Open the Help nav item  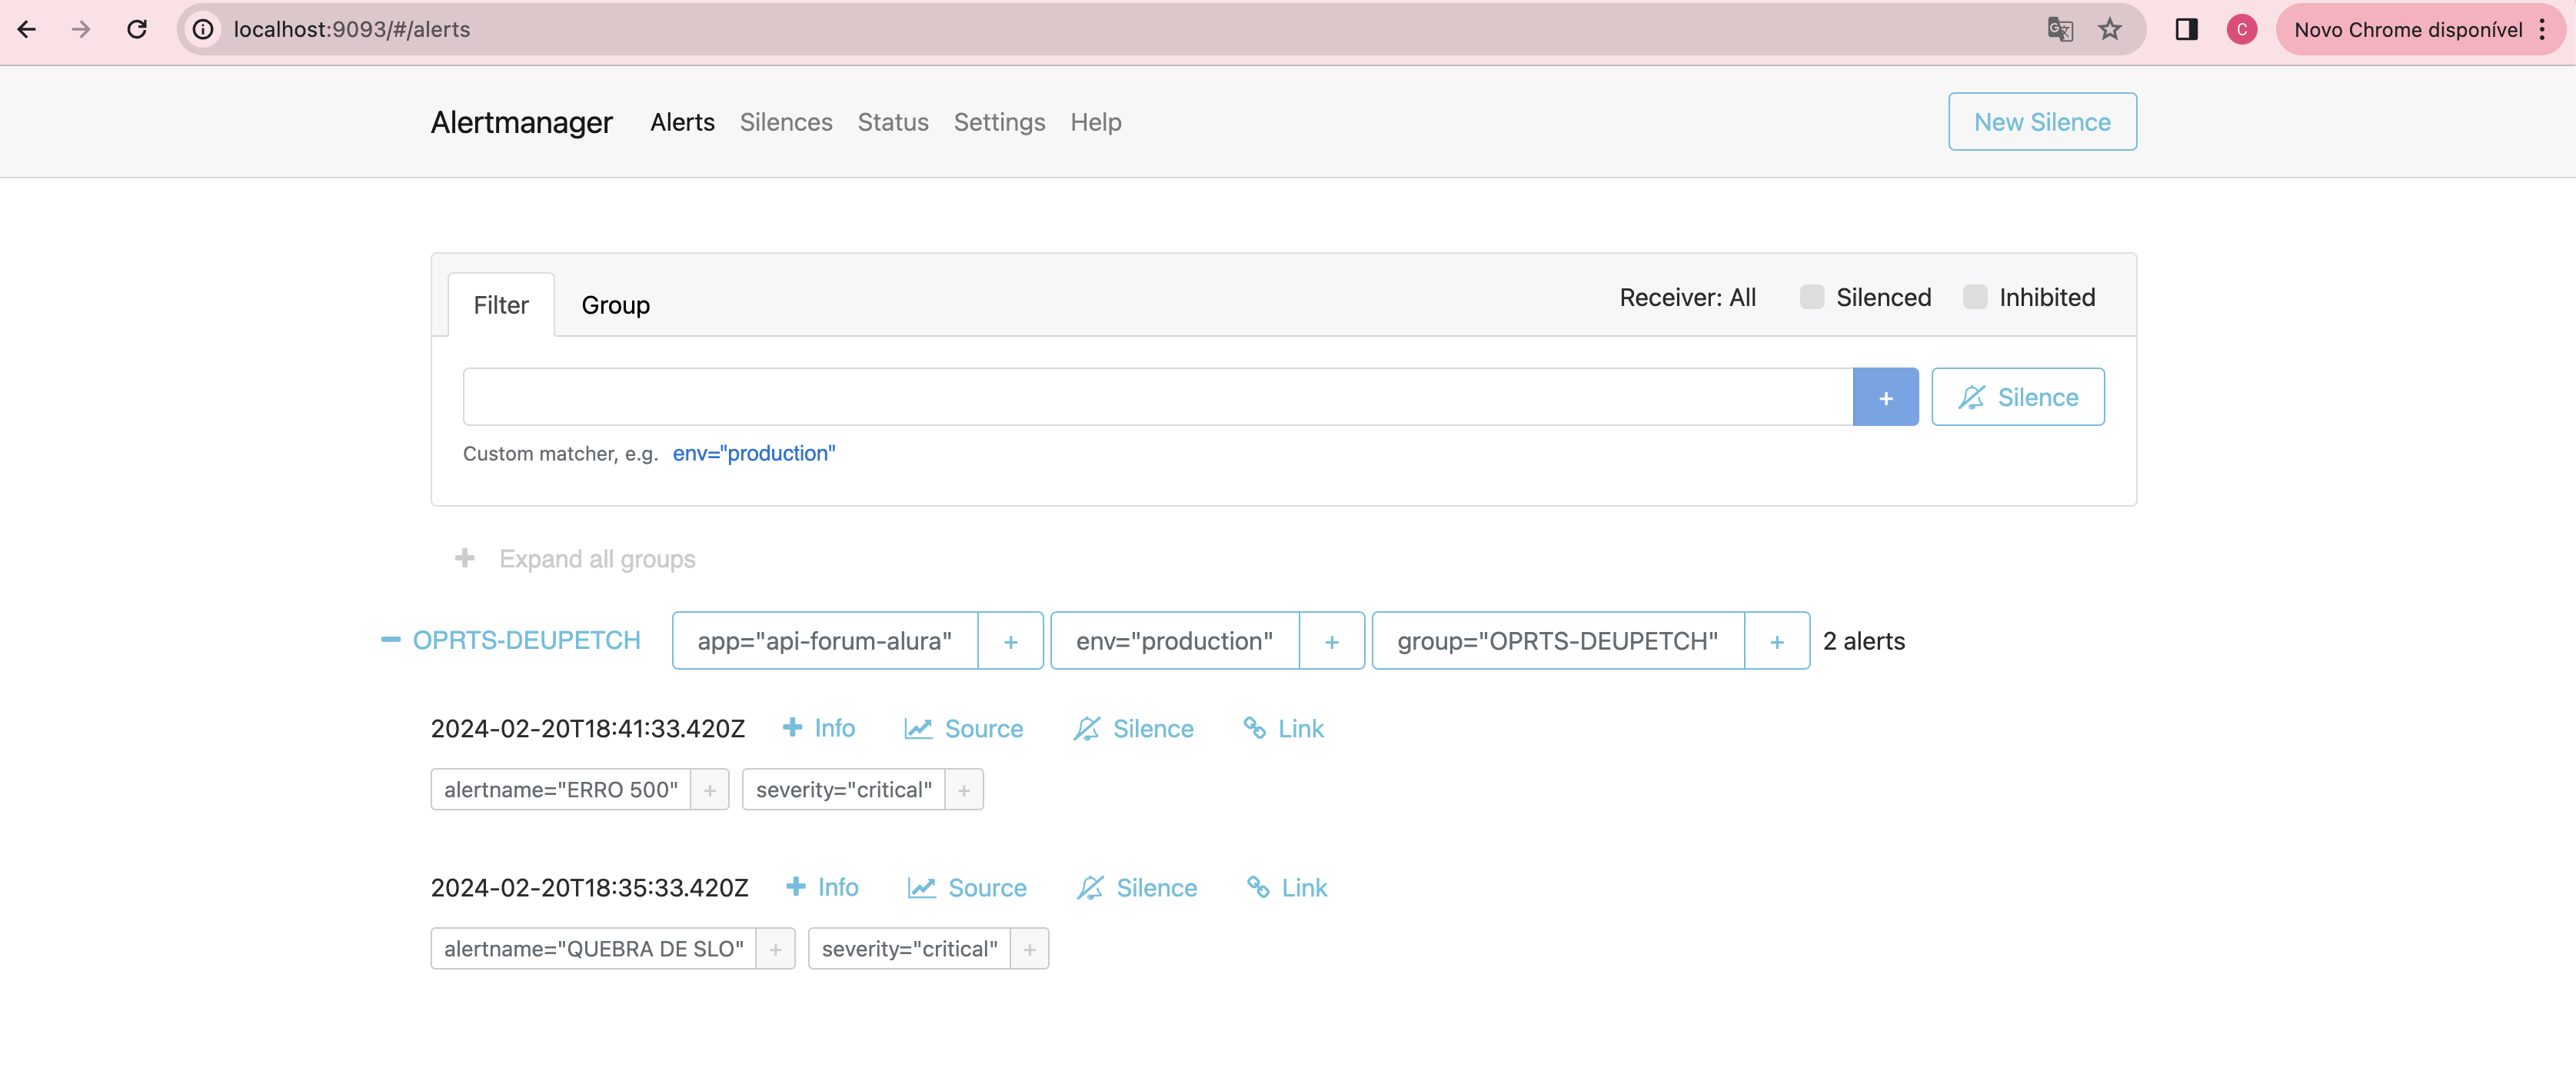coord(1095,122)
